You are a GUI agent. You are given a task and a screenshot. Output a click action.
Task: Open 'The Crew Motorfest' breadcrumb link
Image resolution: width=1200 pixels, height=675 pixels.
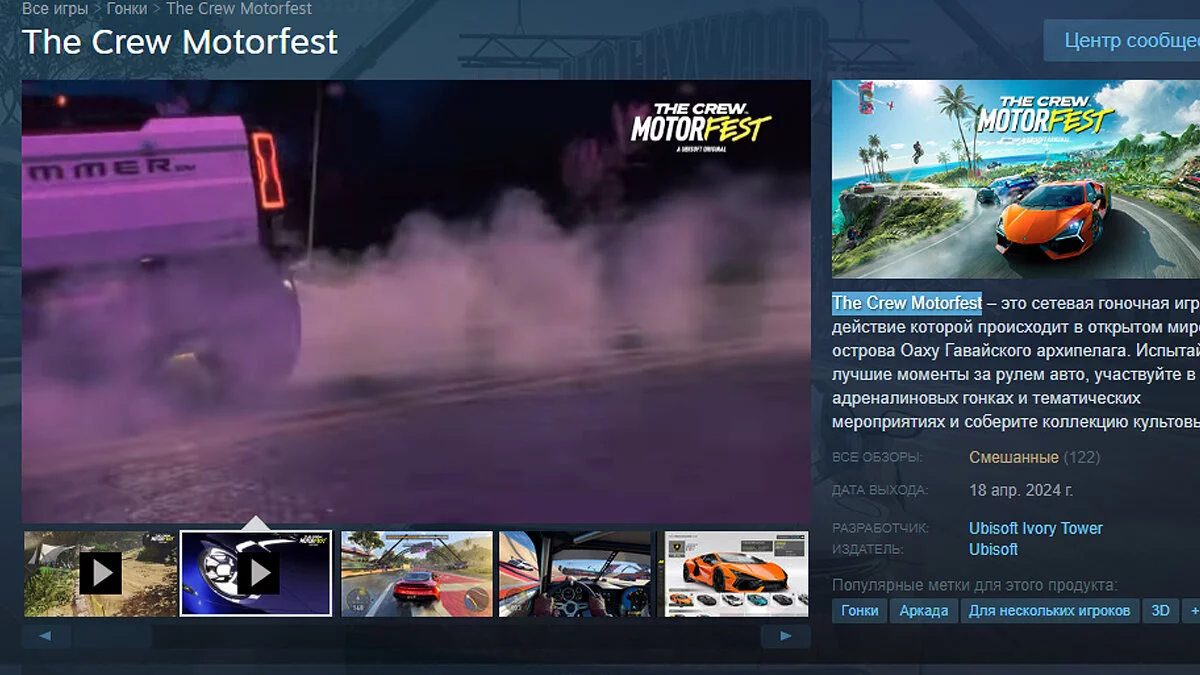click(x=239, y=8)
